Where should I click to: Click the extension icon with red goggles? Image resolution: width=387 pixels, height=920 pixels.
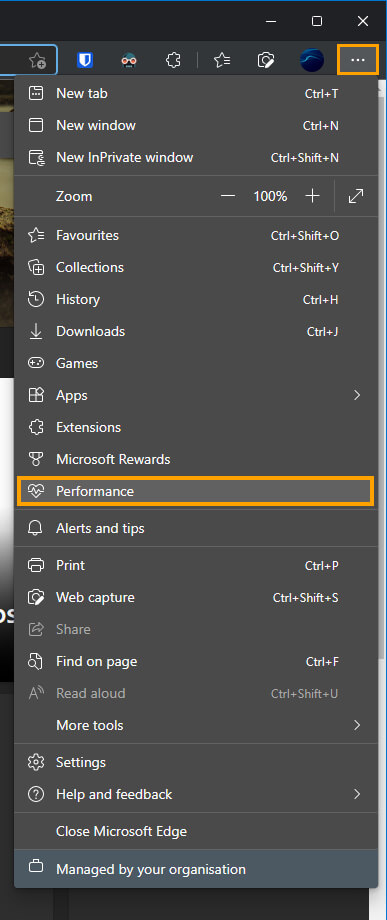coord(129,60)
